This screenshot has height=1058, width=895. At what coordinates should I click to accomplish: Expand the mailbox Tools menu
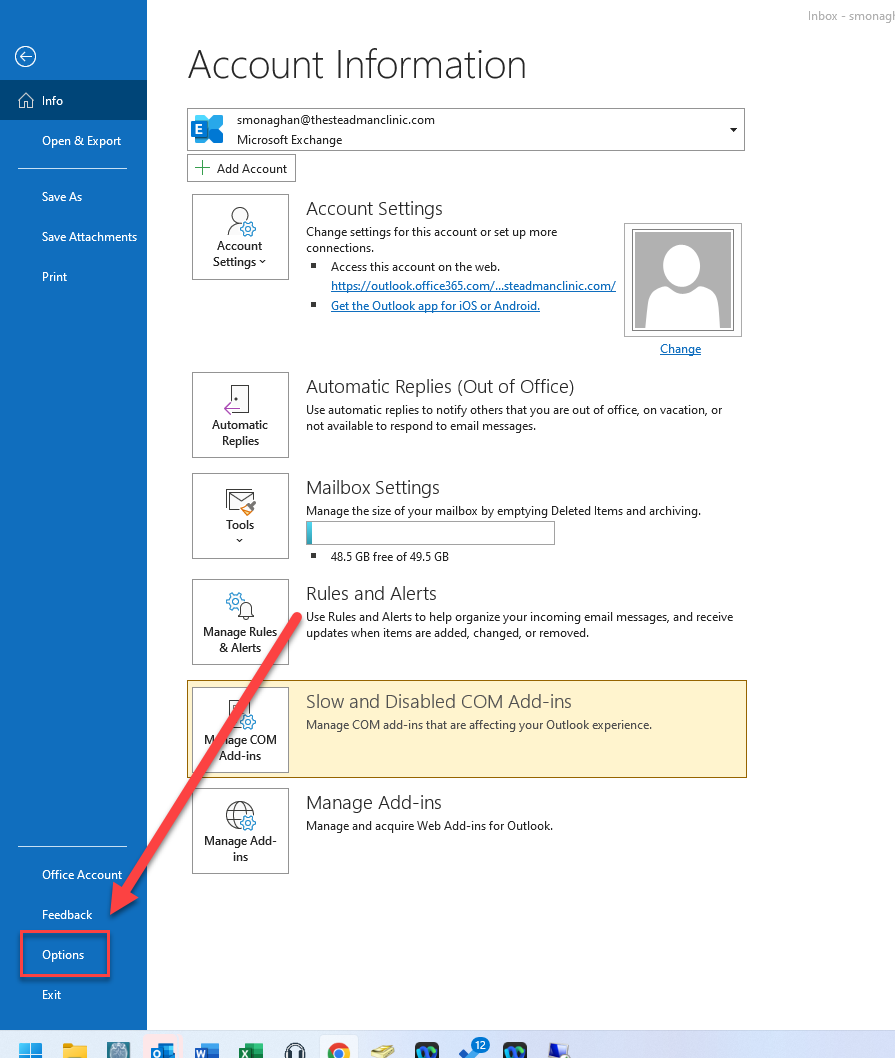tap(240, 516)
